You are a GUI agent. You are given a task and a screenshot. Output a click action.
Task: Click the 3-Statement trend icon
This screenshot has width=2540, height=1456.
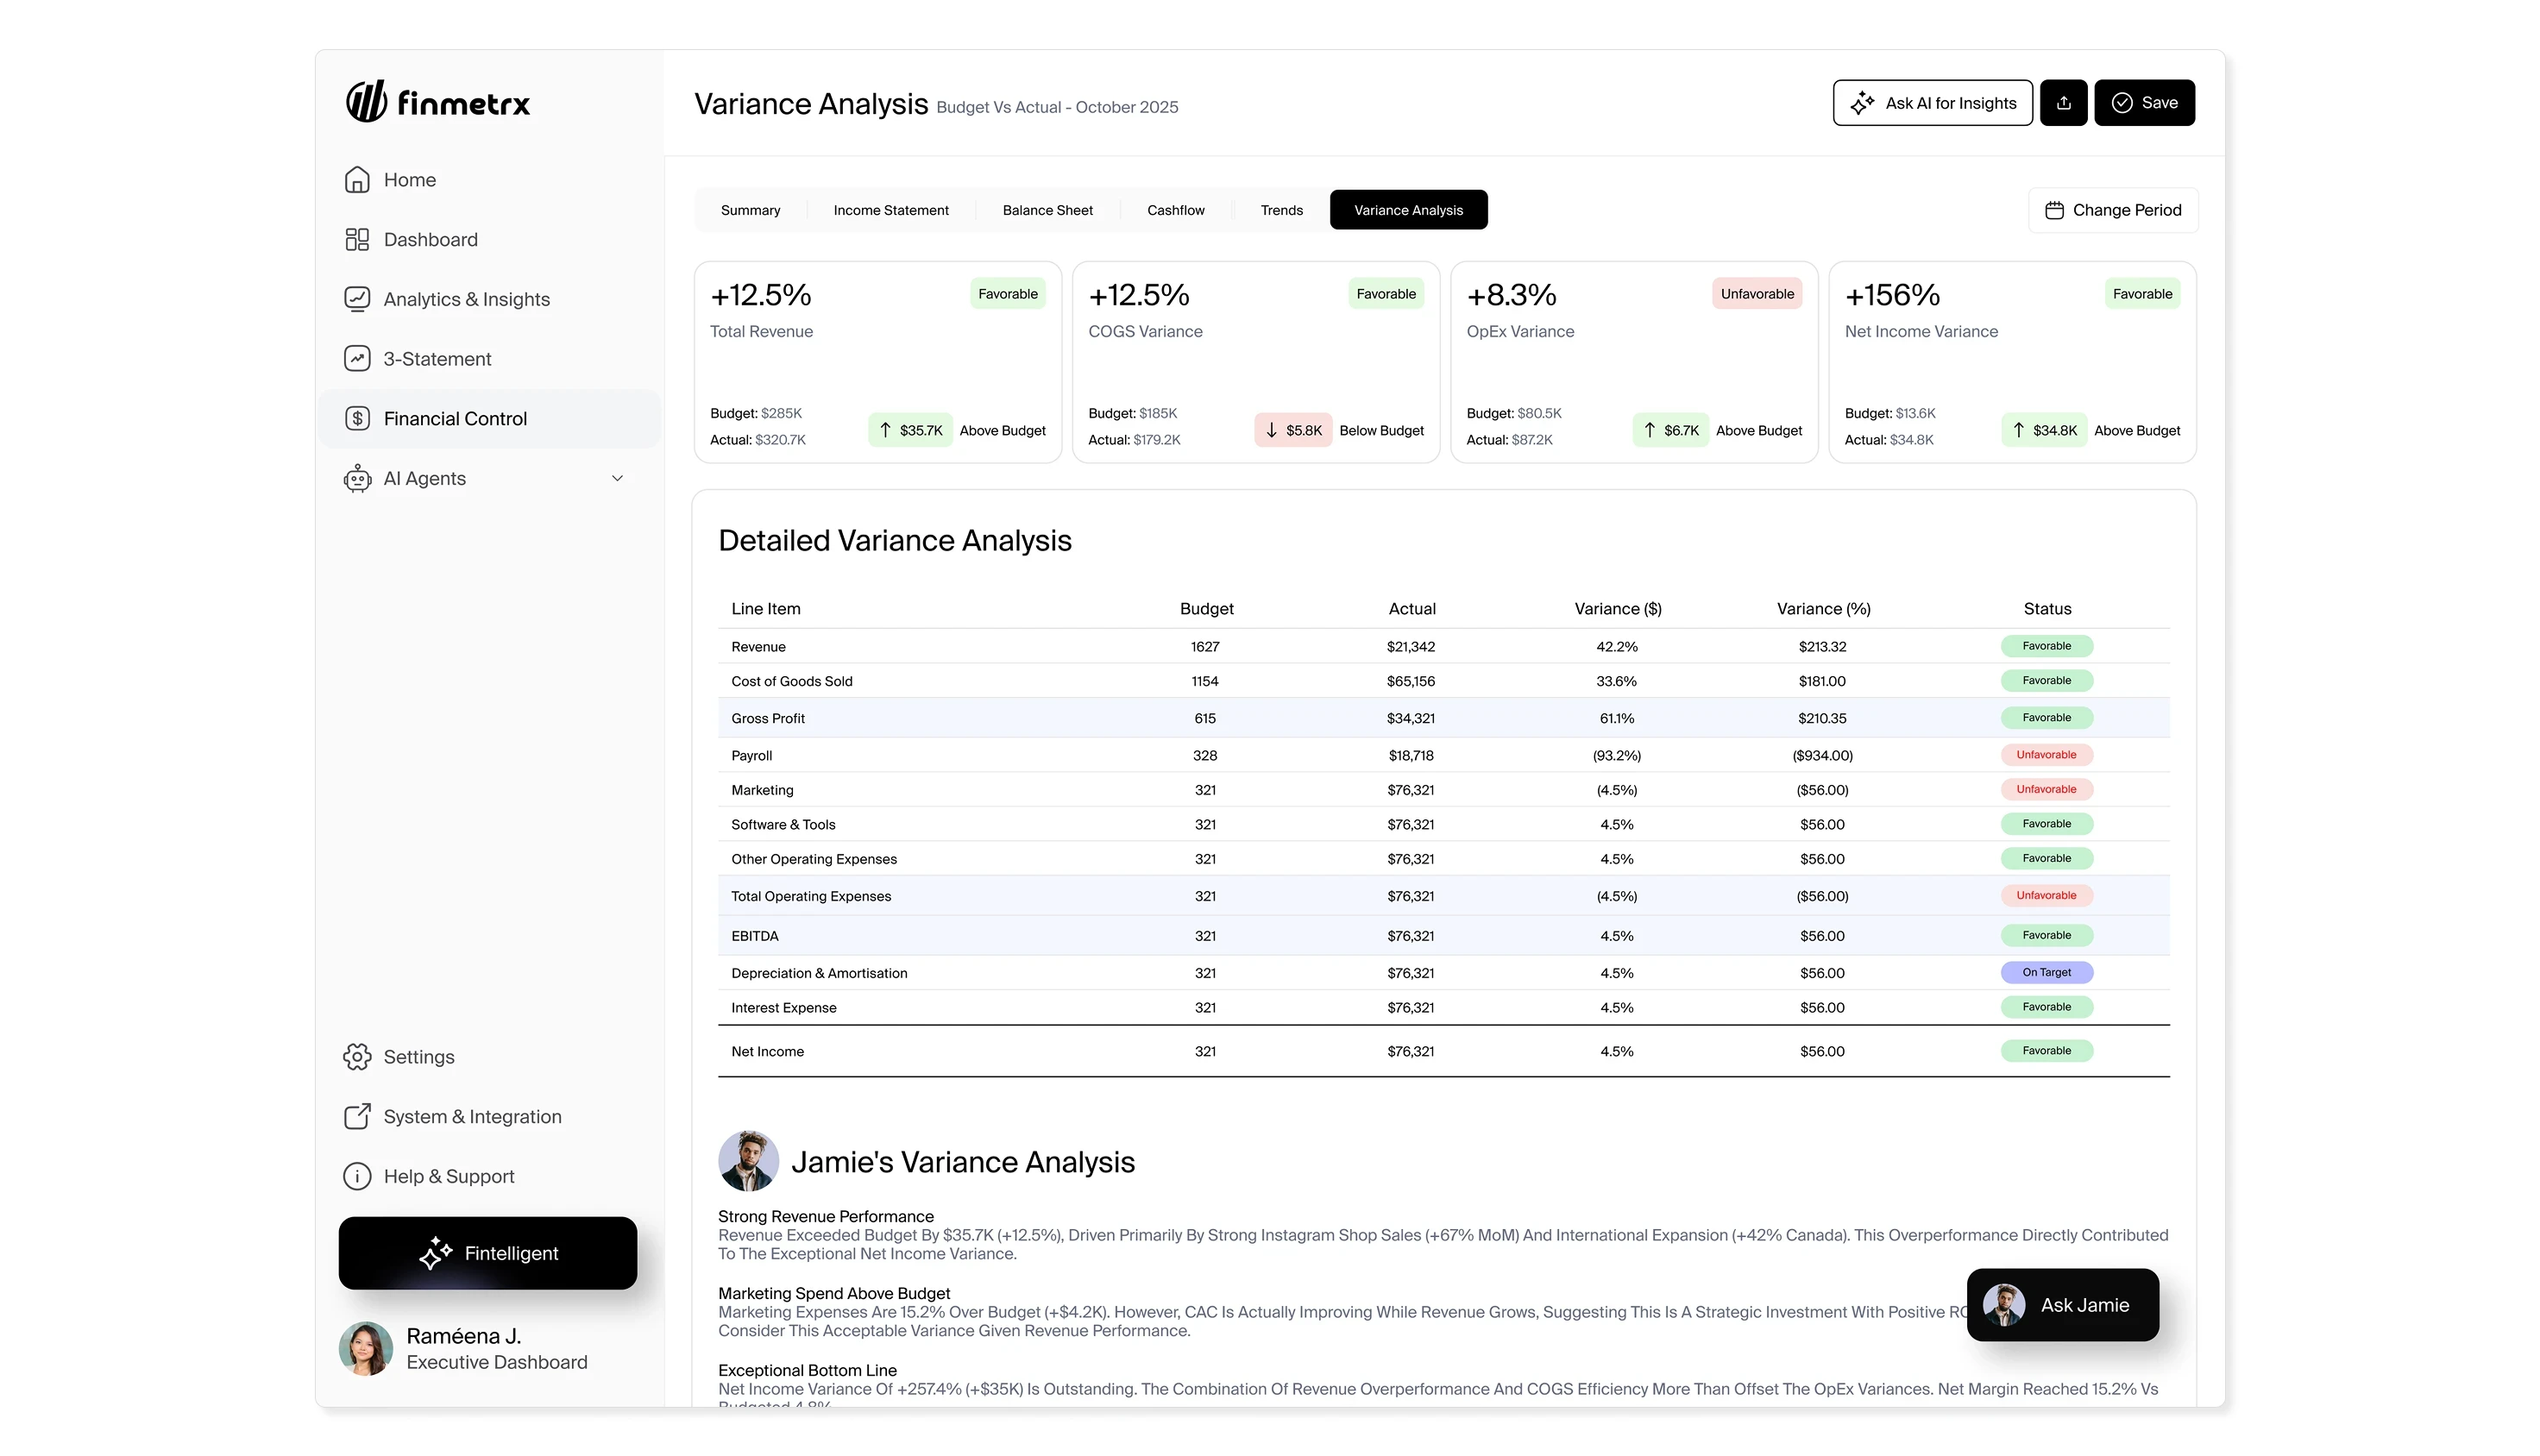[357, 359]
